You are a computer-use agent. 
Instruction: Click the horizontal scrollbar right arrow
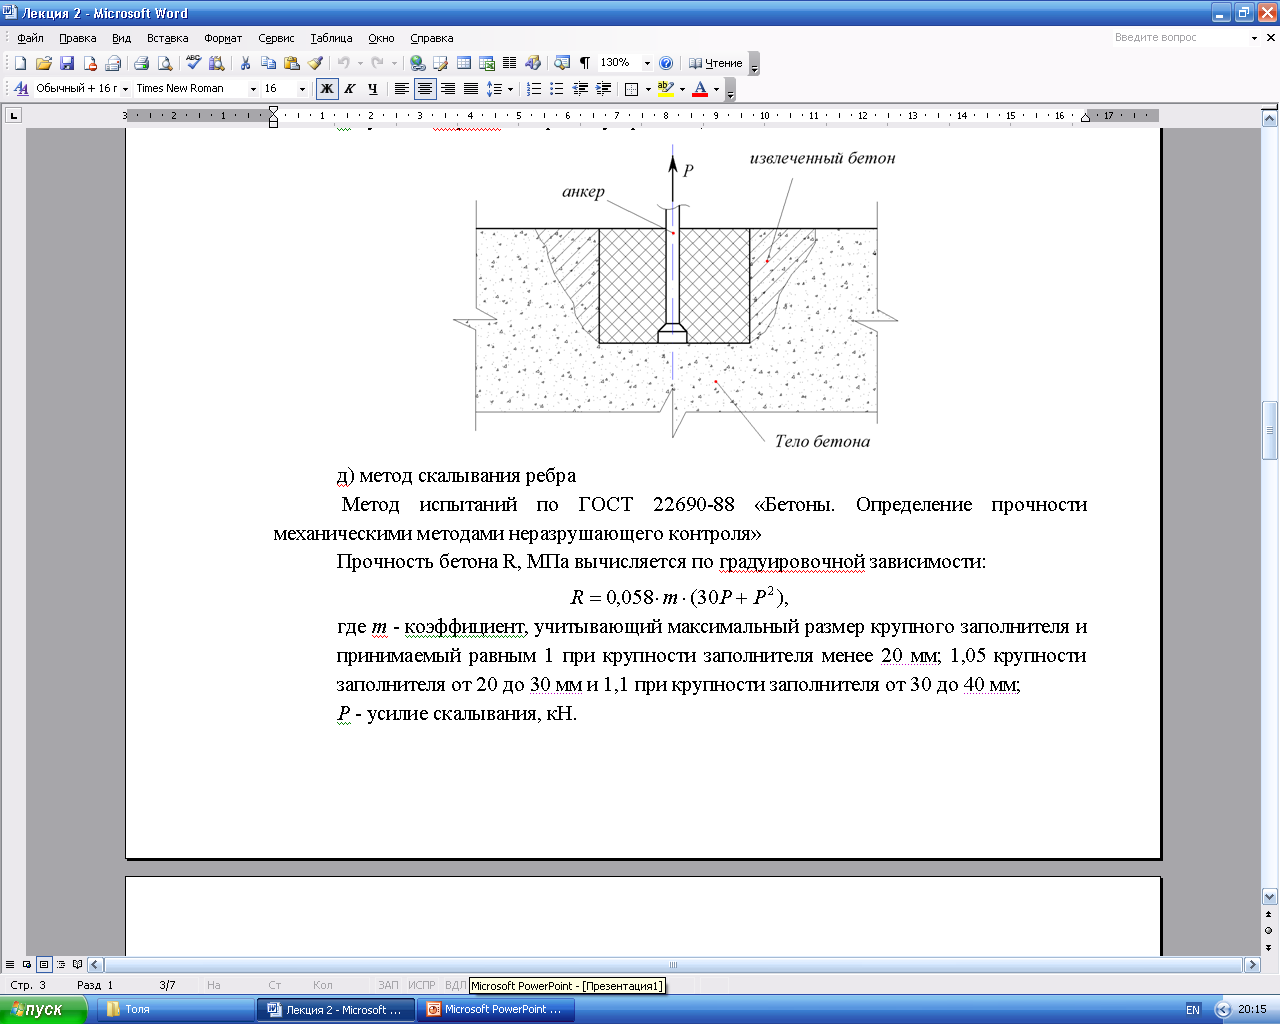(1252, 965)
